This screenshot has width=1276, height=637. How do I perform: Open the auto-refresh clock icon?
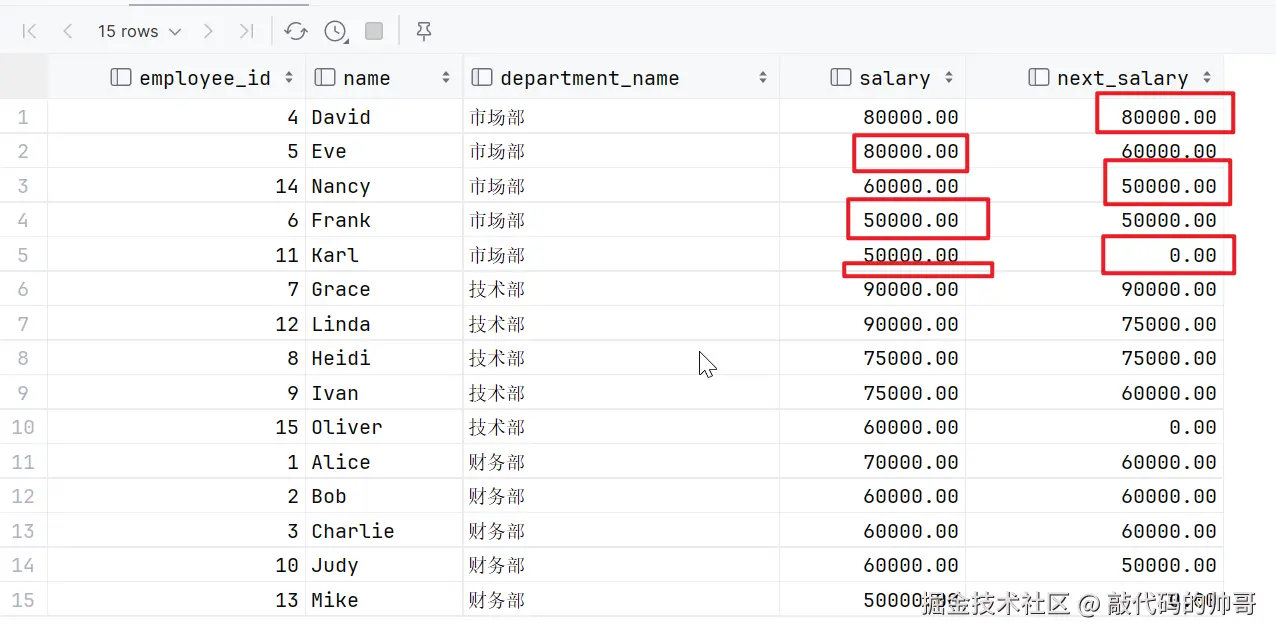point(336,32)
